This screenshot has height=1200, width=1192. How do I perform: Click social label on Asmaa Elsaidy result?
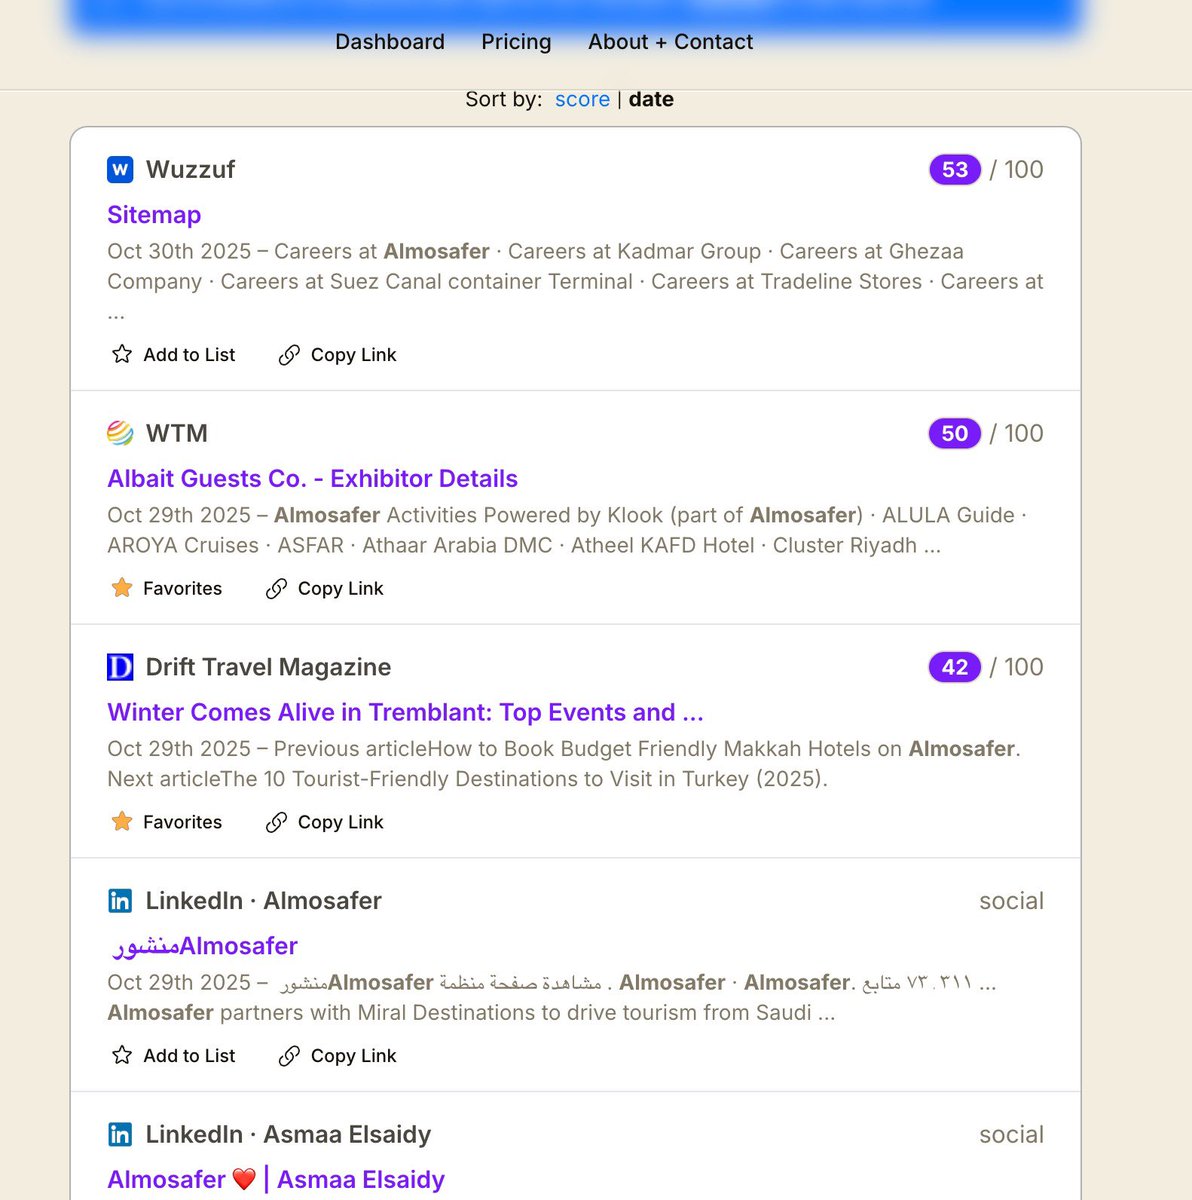click(x=1011, y=1135)
